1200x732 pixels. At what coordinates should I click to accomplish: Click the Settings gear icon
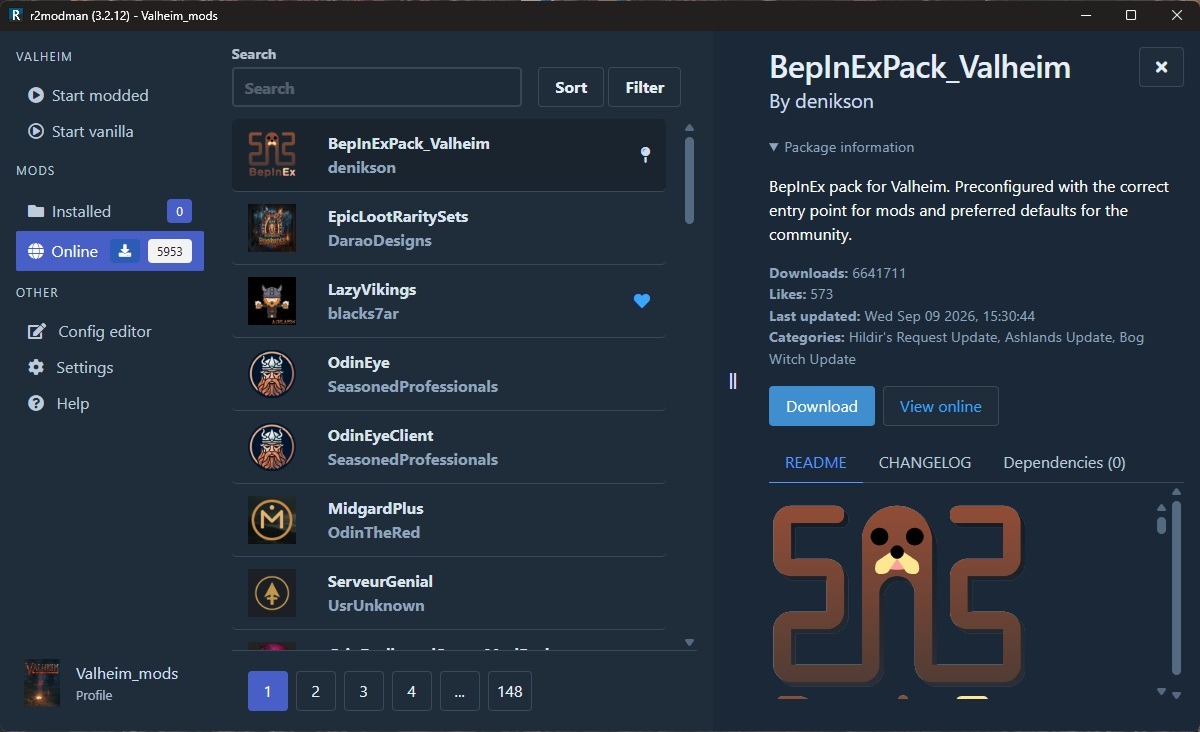(36, 367)
